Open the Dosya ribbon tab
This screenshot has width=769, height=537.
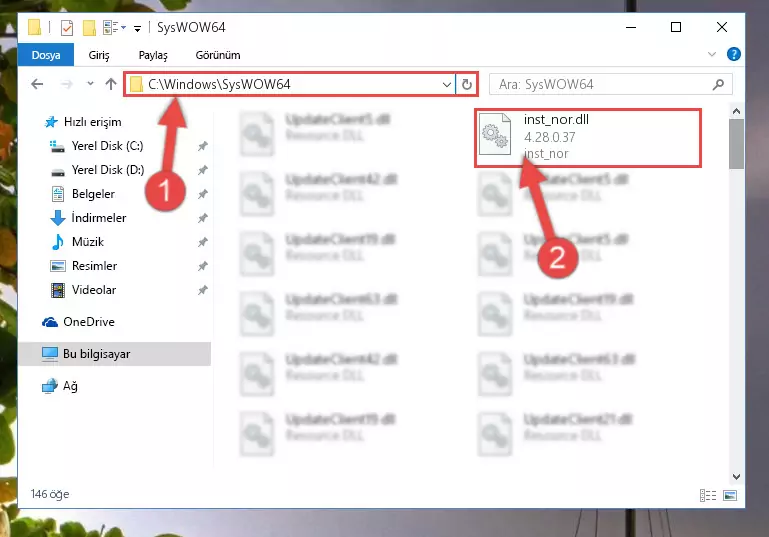46,55
